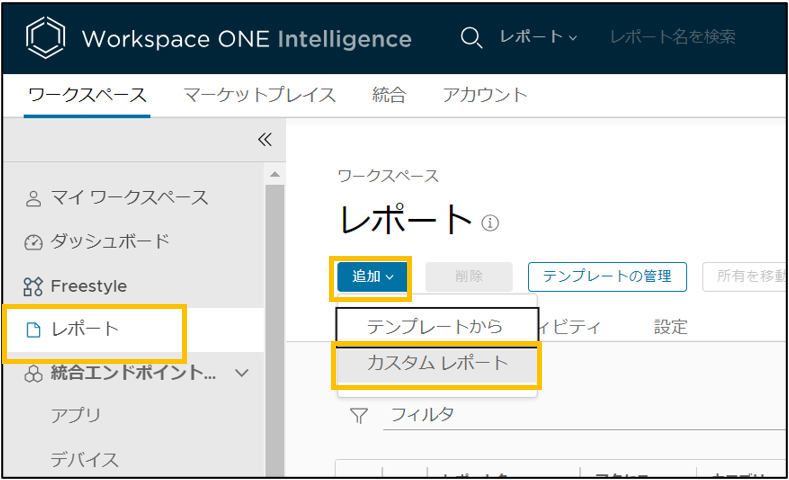Image resolution: width=789 pixels, height=480 pixels.
Task: Open the アカウント tab
Action: click(485, 95)
